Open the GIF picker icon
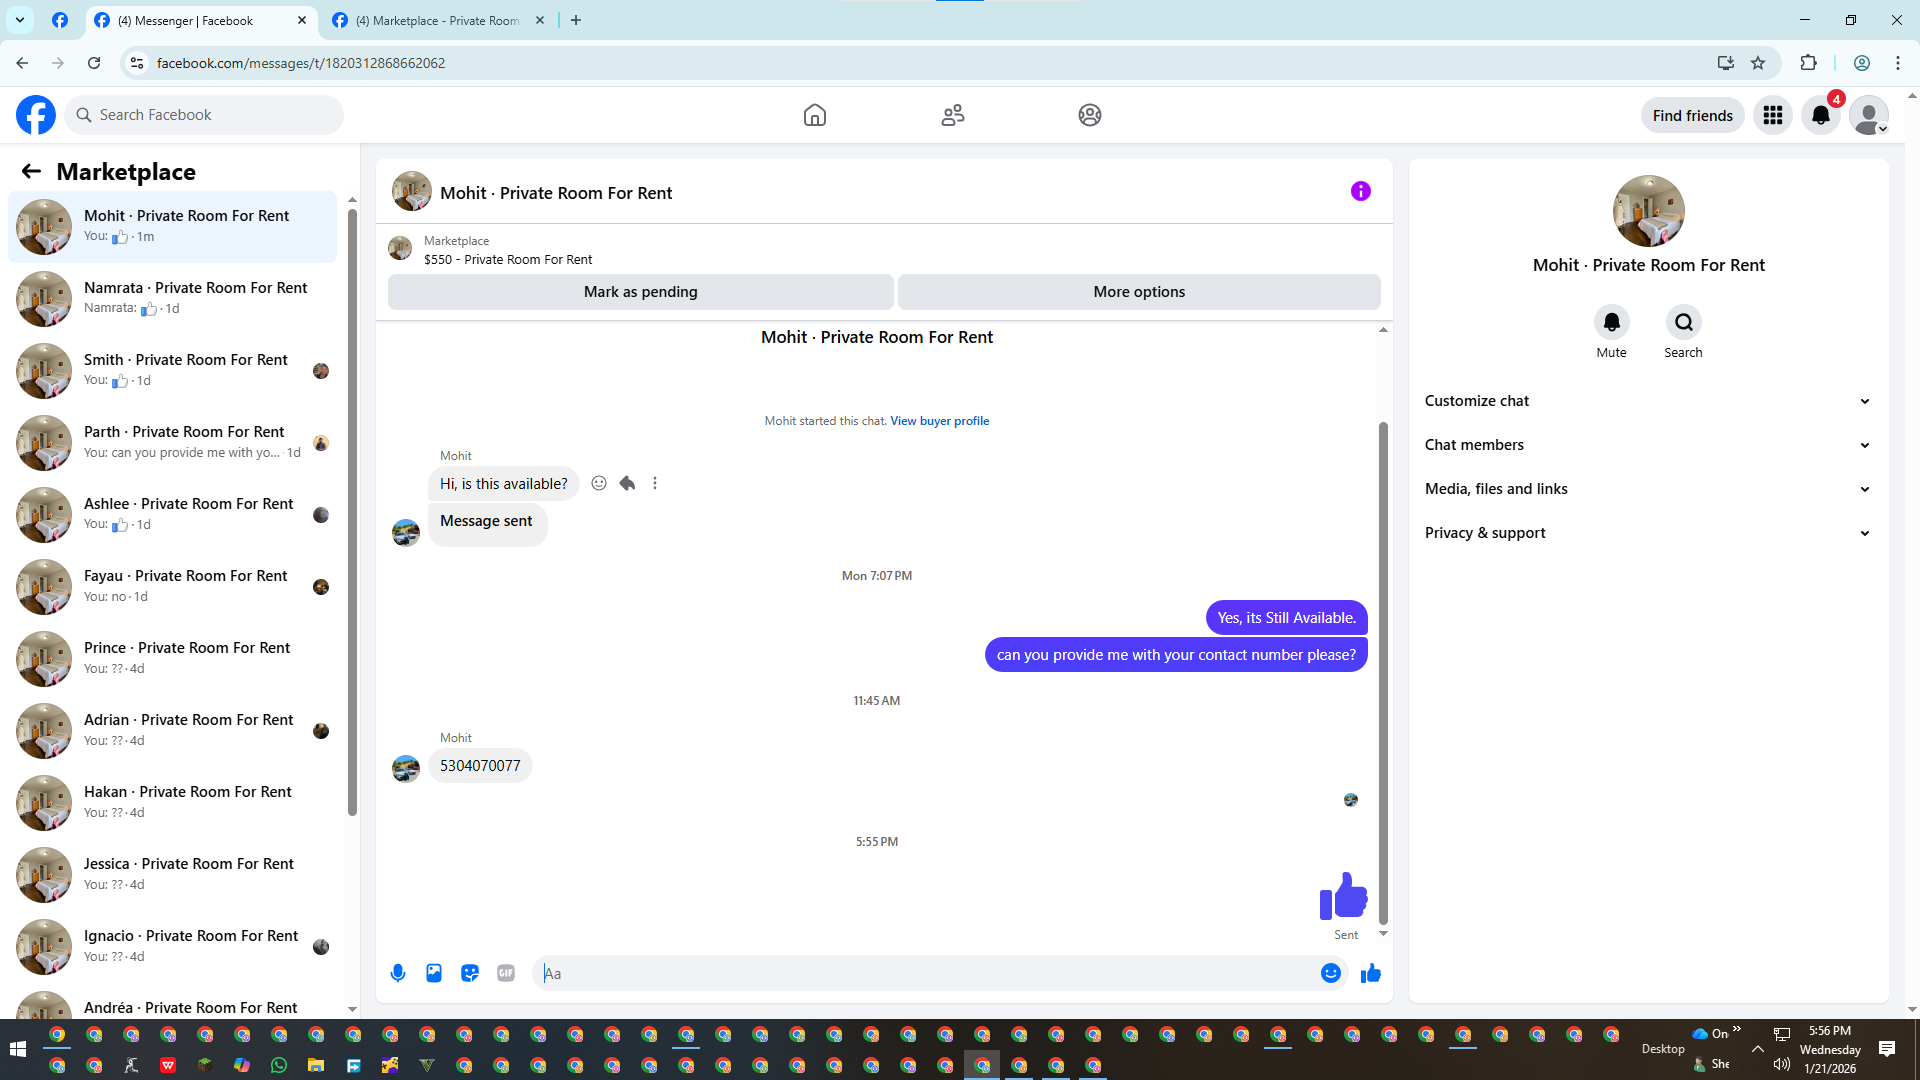 click(x=506, y=973)
